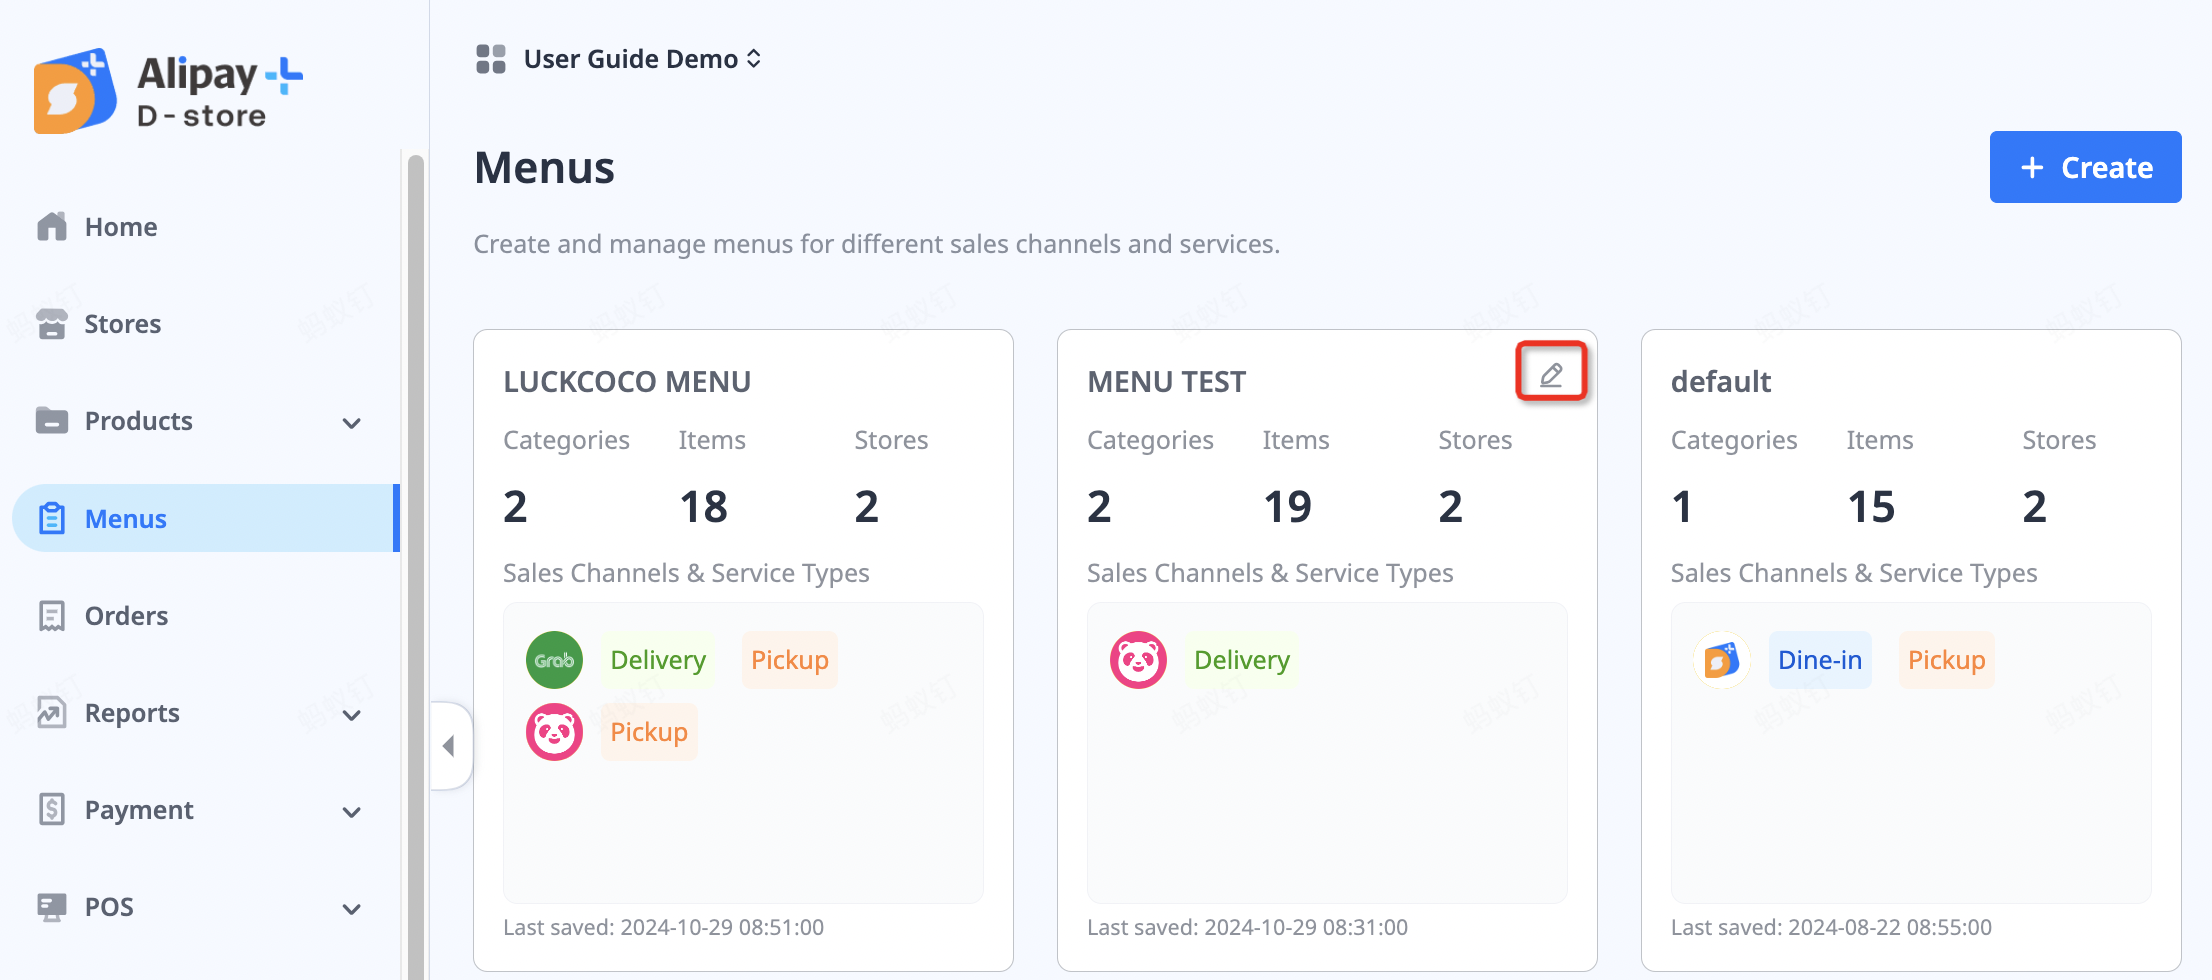
Task: Click the Dine-in tag in default menu
Action: pyautogui.click(x=1819, y=660)
